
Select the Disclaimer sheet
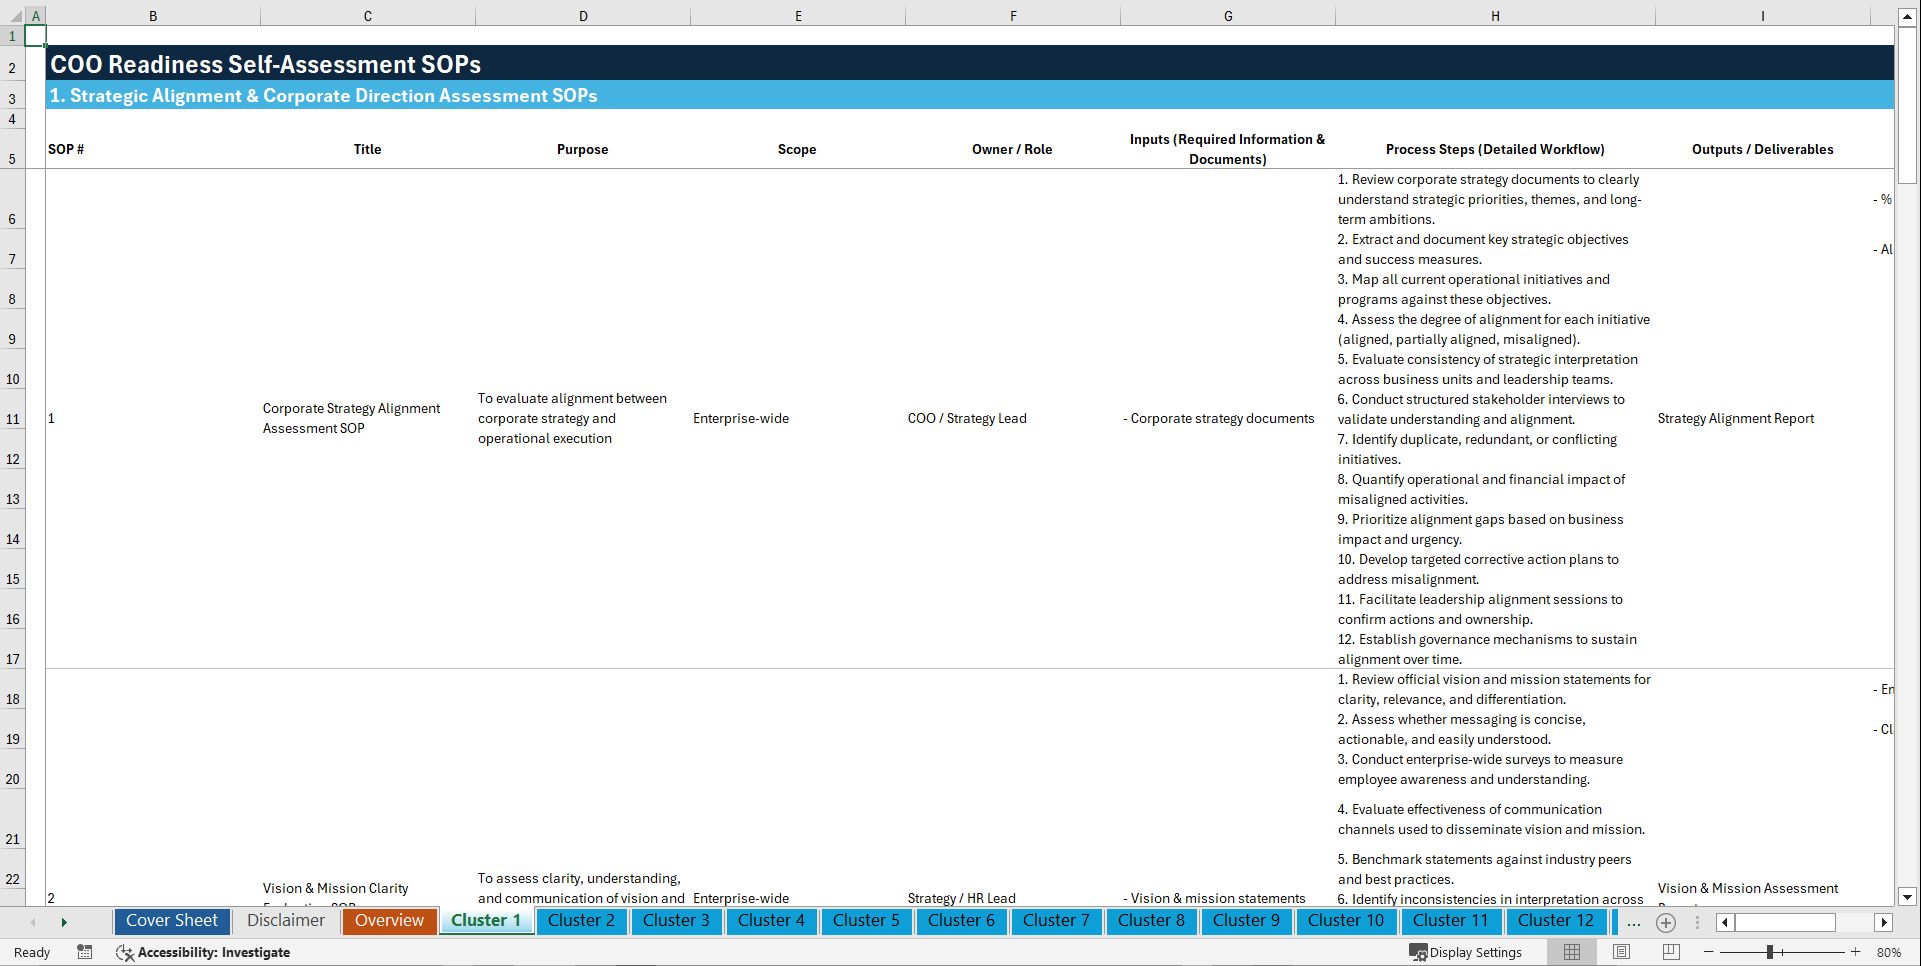click(285, 921)
